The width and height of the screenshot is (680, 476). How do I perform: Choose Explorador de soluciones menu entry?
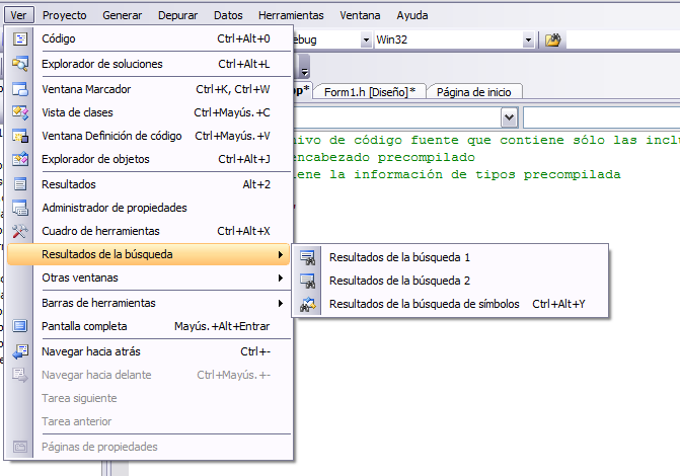[x=149, y=64]
